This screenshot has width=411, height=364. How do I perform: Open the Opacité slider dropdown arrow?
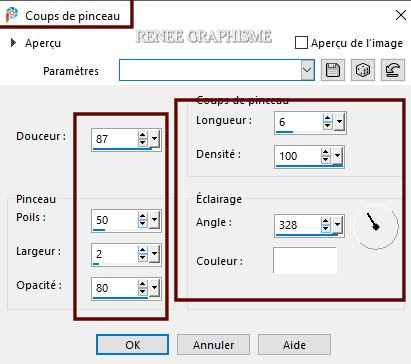[154, 287]
